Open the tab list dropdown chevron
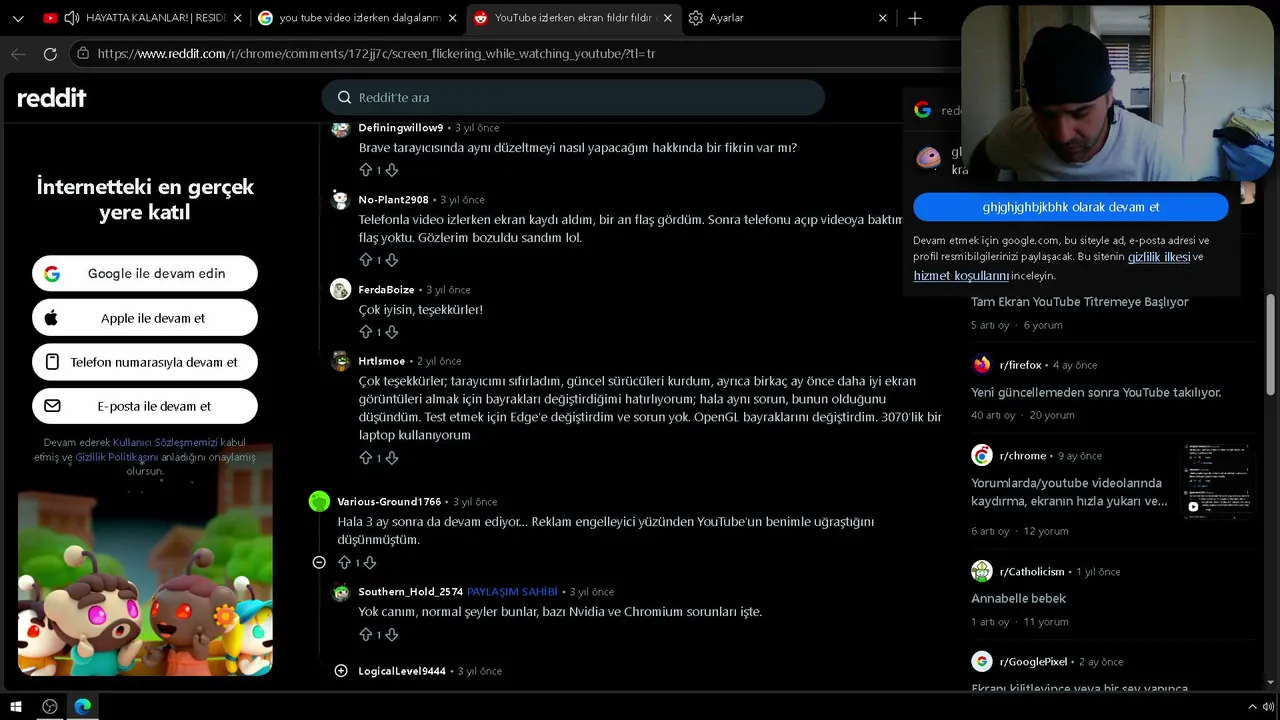This screenshot has width=1280, height=720. click(x=18, y=18)
